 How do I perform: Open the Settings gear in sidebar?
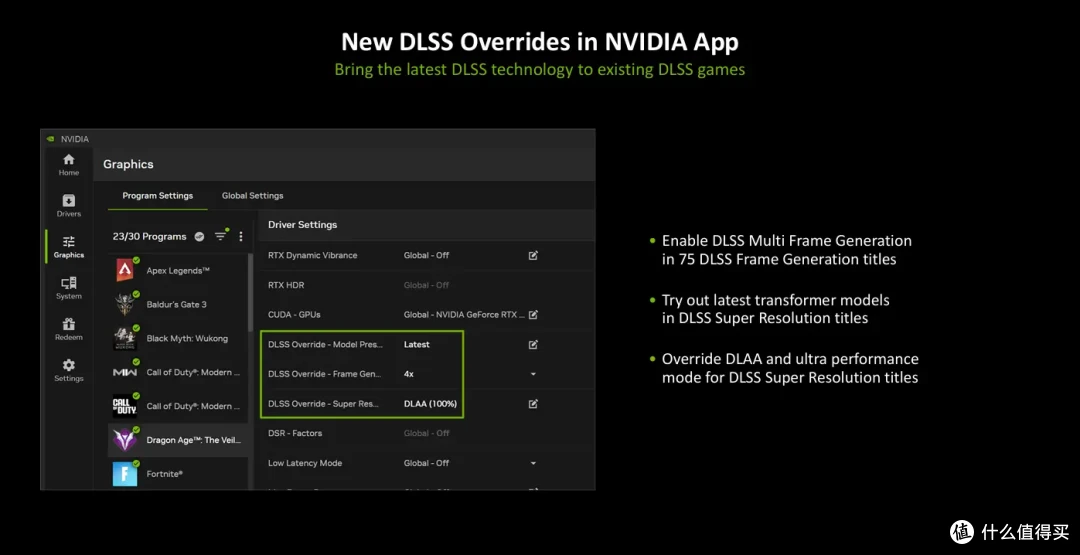click(69, 371)
